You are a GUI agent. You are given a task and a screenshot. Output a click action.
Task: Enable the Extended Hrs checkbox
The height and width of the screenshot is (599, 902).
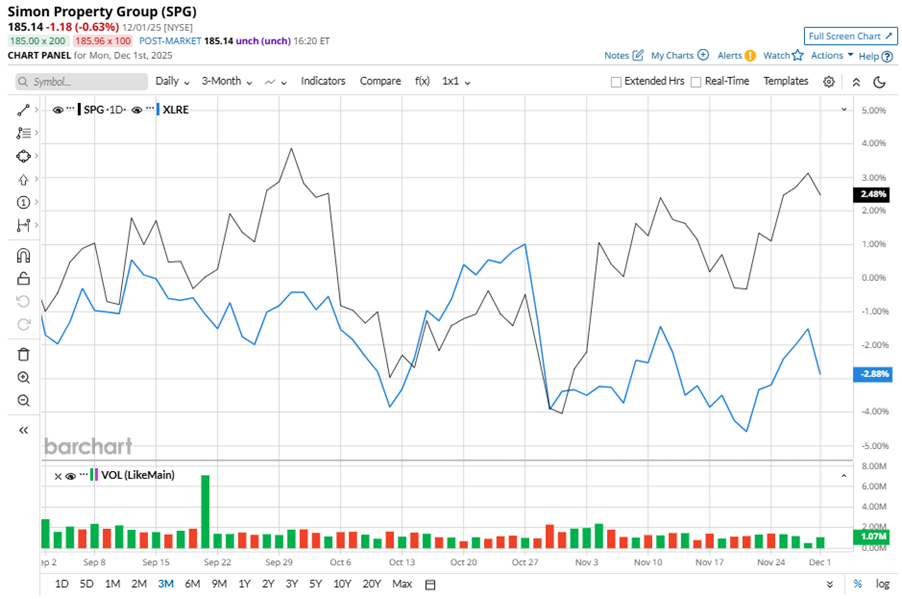pyautogui.click(x=616, y=82)
